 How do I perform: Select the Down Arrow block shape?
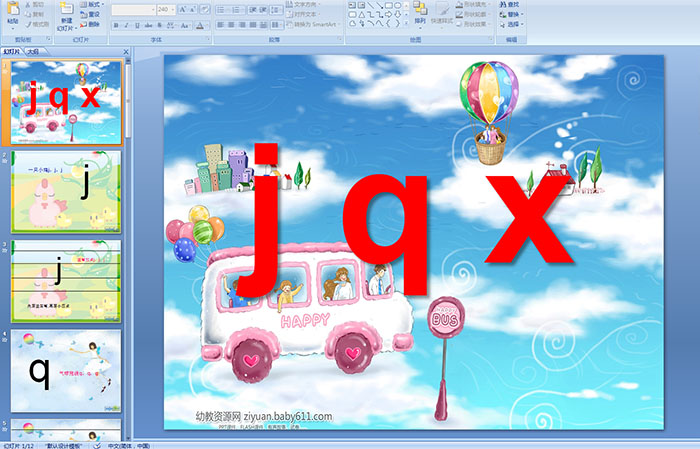tap(398, 15)
